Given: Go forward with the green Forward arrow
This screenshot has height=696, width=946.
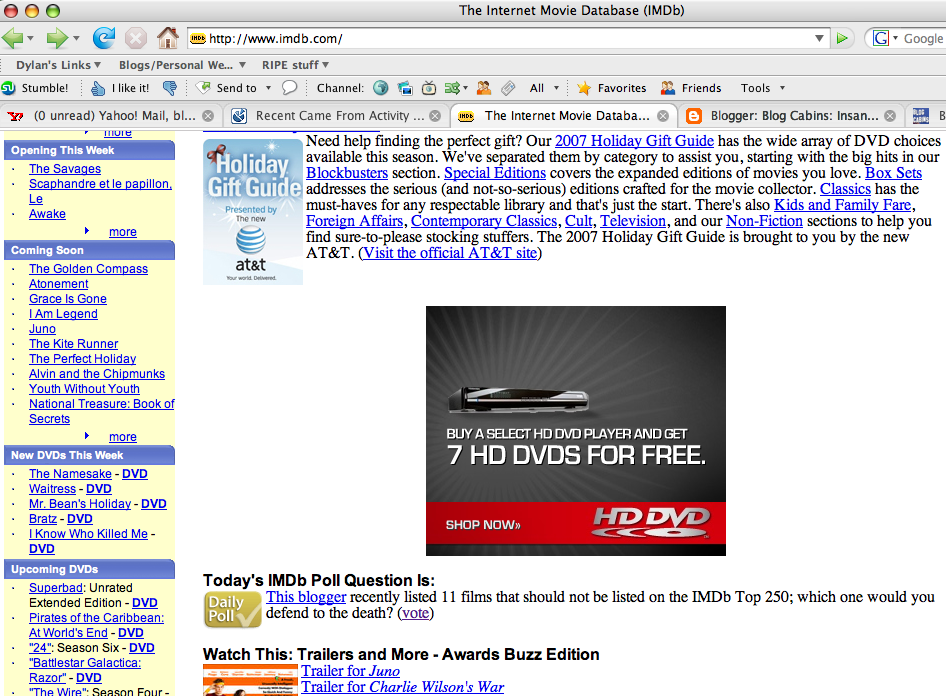Looking at the screenshot, I should point(57,39).
